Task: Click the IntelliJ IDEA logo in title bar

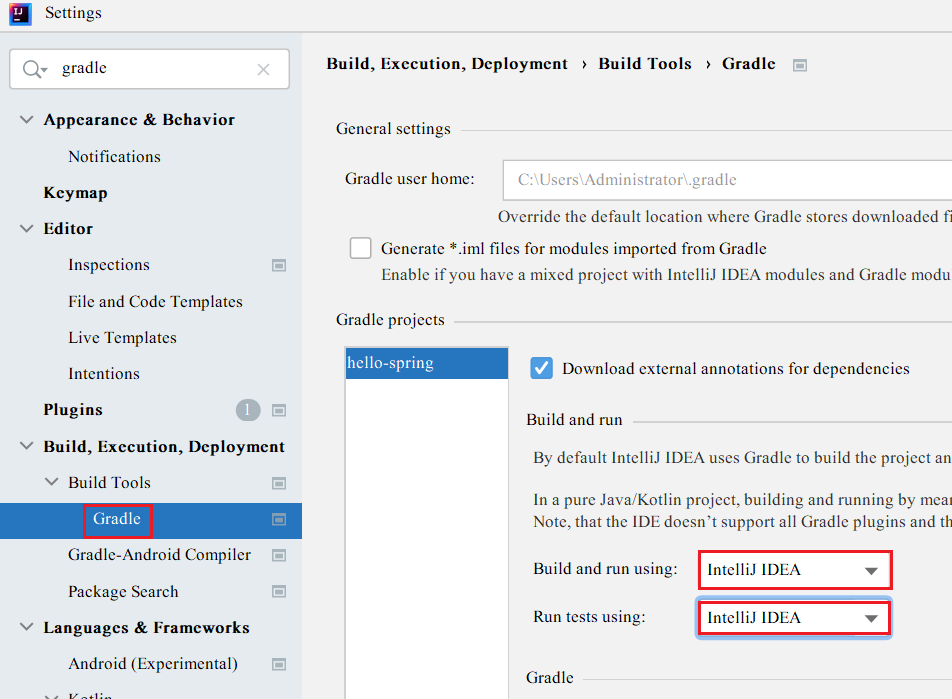Action: [x=20, y=13]
